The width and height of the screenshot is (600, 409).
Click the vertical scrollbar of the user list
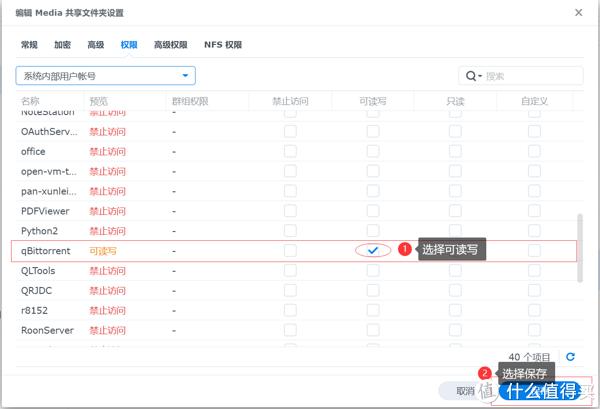pos(580,248)
